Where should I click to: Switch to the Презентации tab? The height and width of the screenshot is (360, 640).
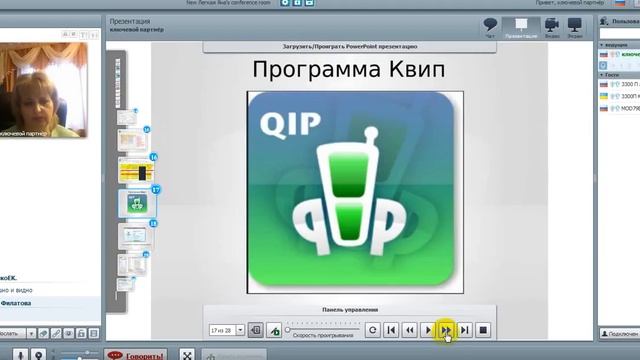[x=521, y=27]
